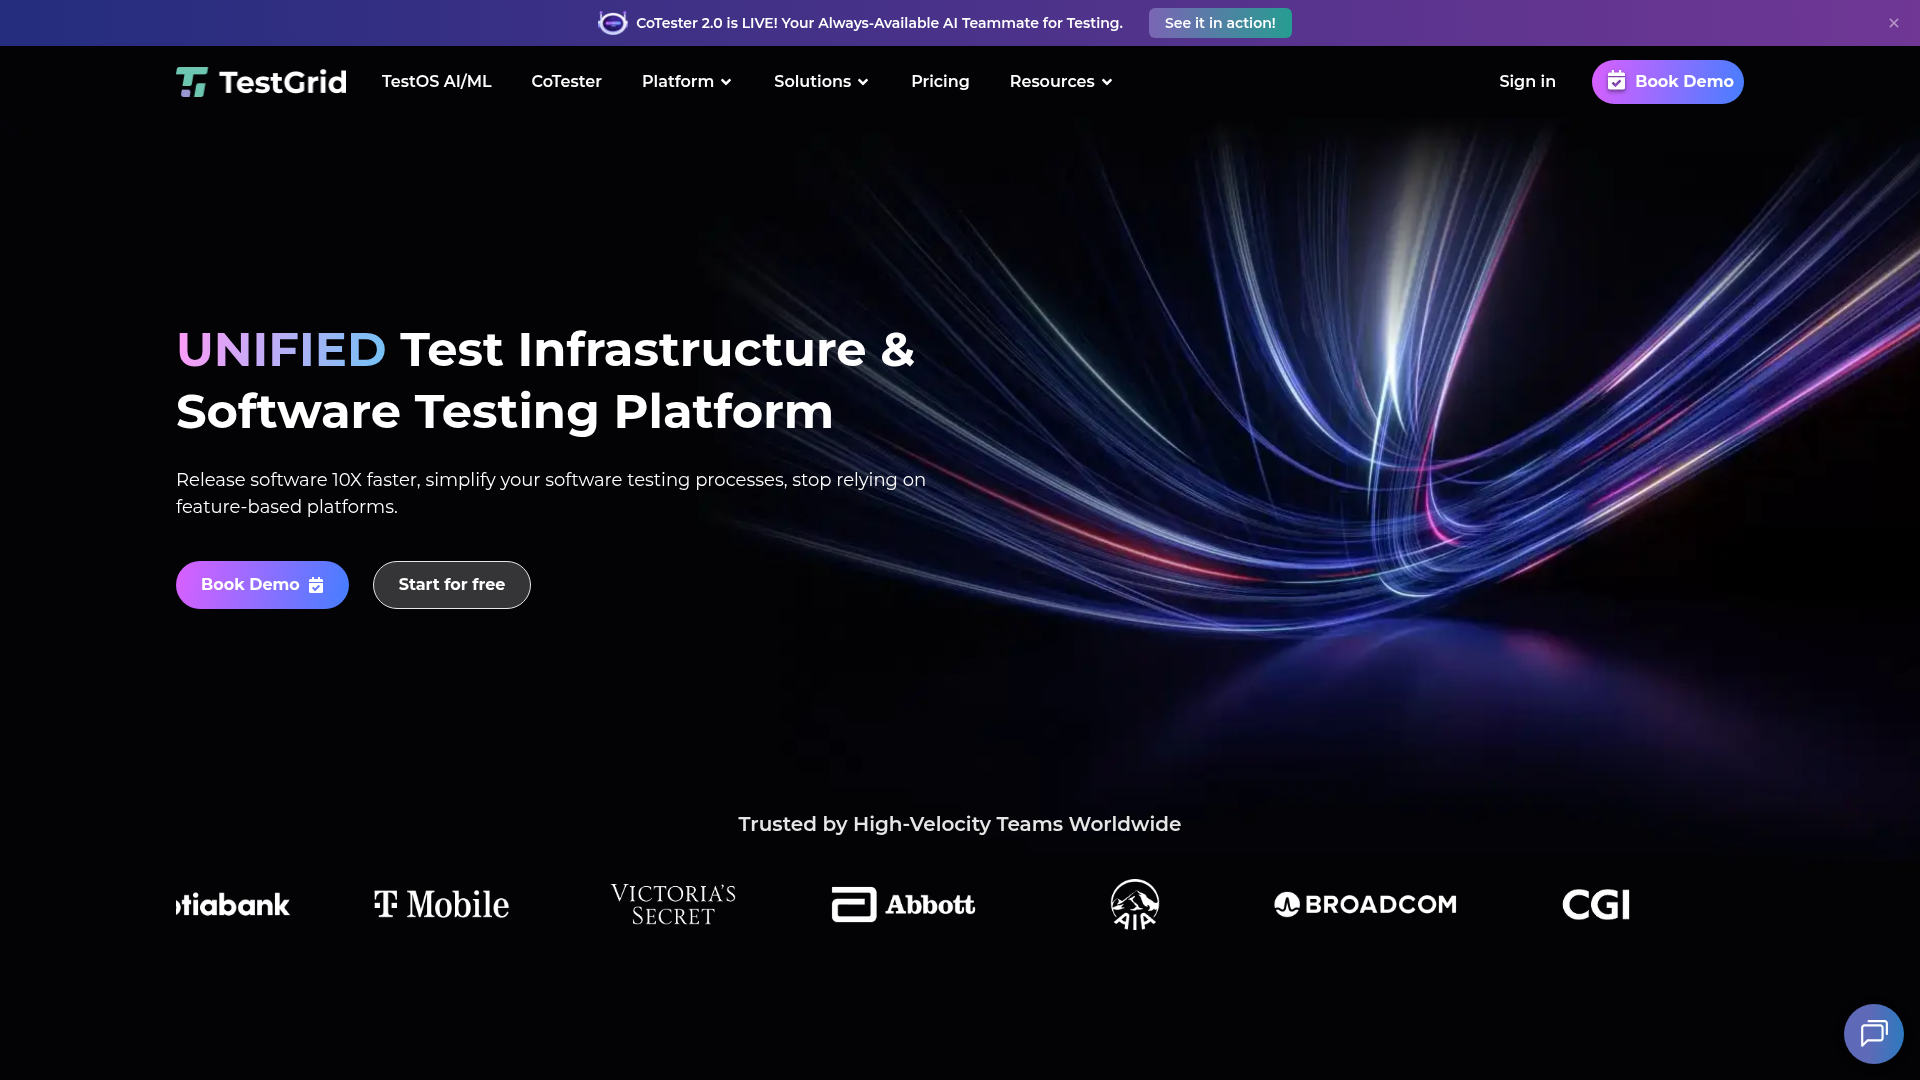The height and width of the screenshot is (1080, 1920).
Task: Click the hero Book Demo button
Action: click(x=261, y=584)
